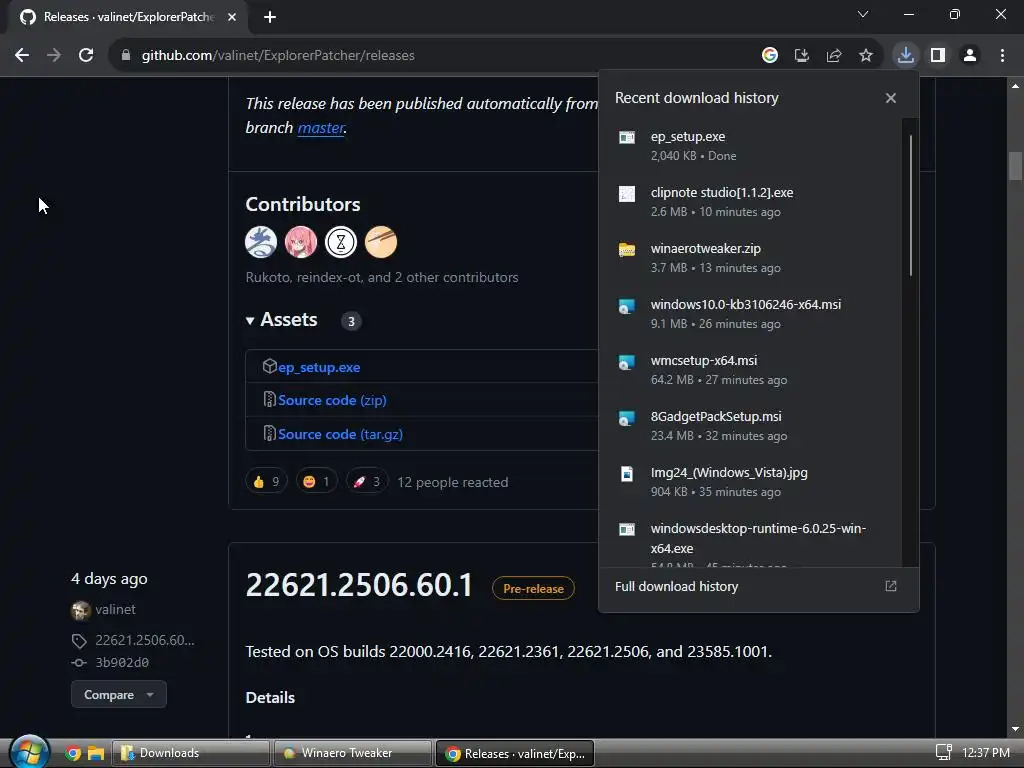Click the external-link icon beside Full download history
This screenshot has height=768, width=1024.
click(x=891, y=586)
